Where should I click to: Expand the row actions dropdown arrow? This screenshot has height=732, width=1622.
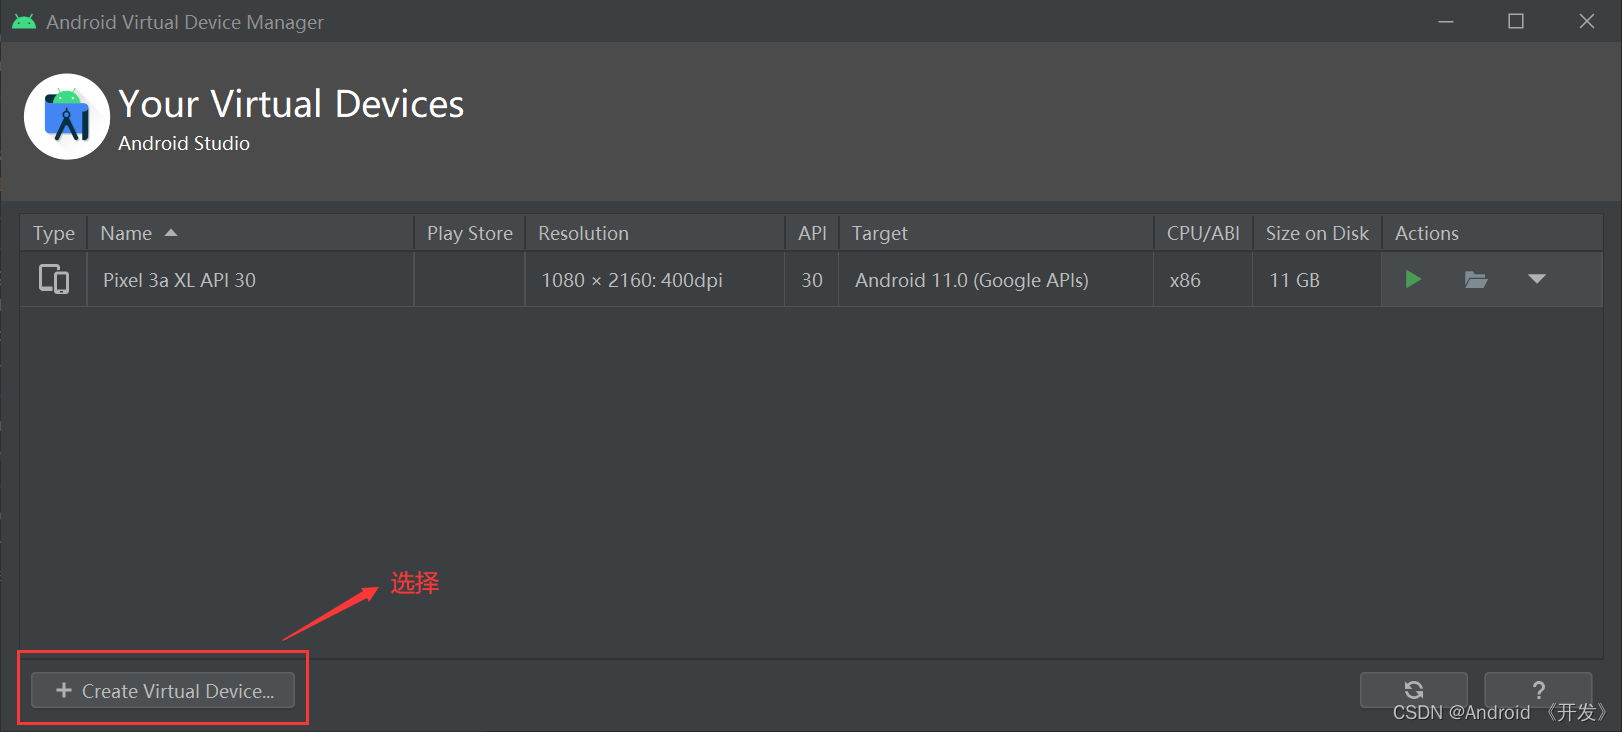click(1537, 279)
